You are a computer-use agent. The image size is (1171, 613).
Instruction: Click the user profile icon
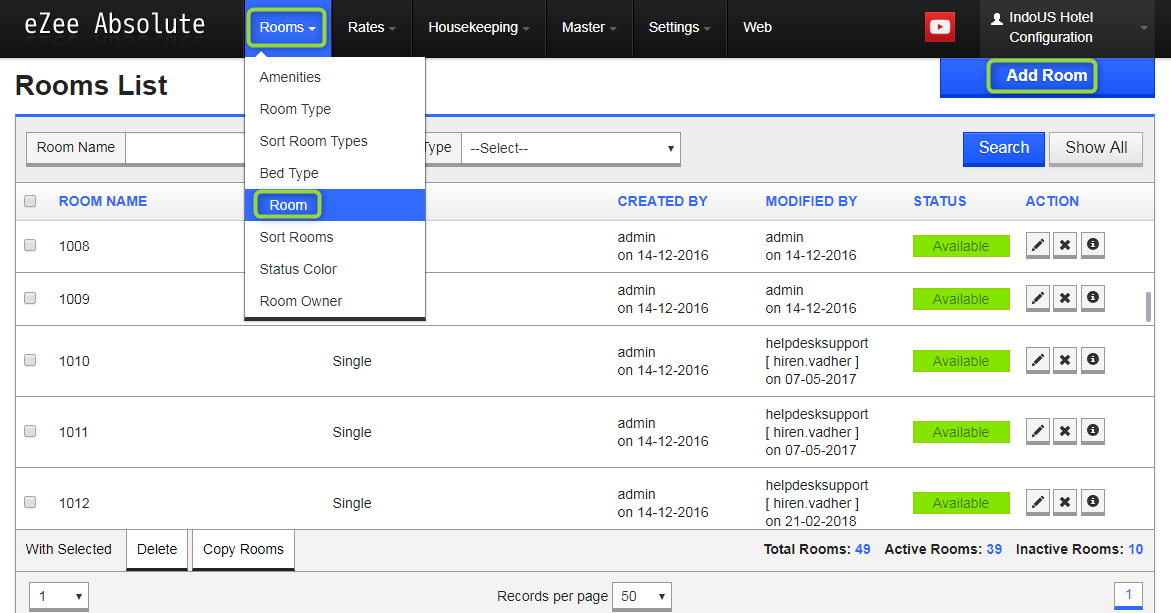pos(997,19)
